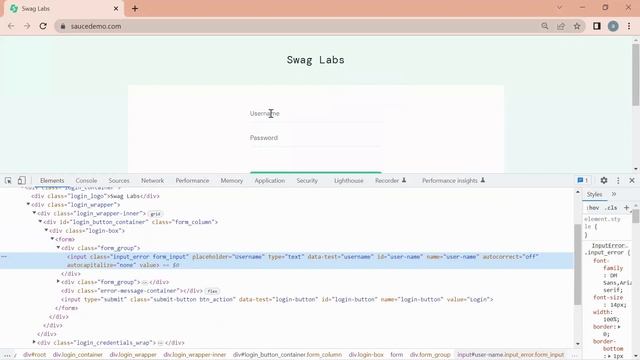
Task: Open the Recorder tab
Action: point(390,180)
